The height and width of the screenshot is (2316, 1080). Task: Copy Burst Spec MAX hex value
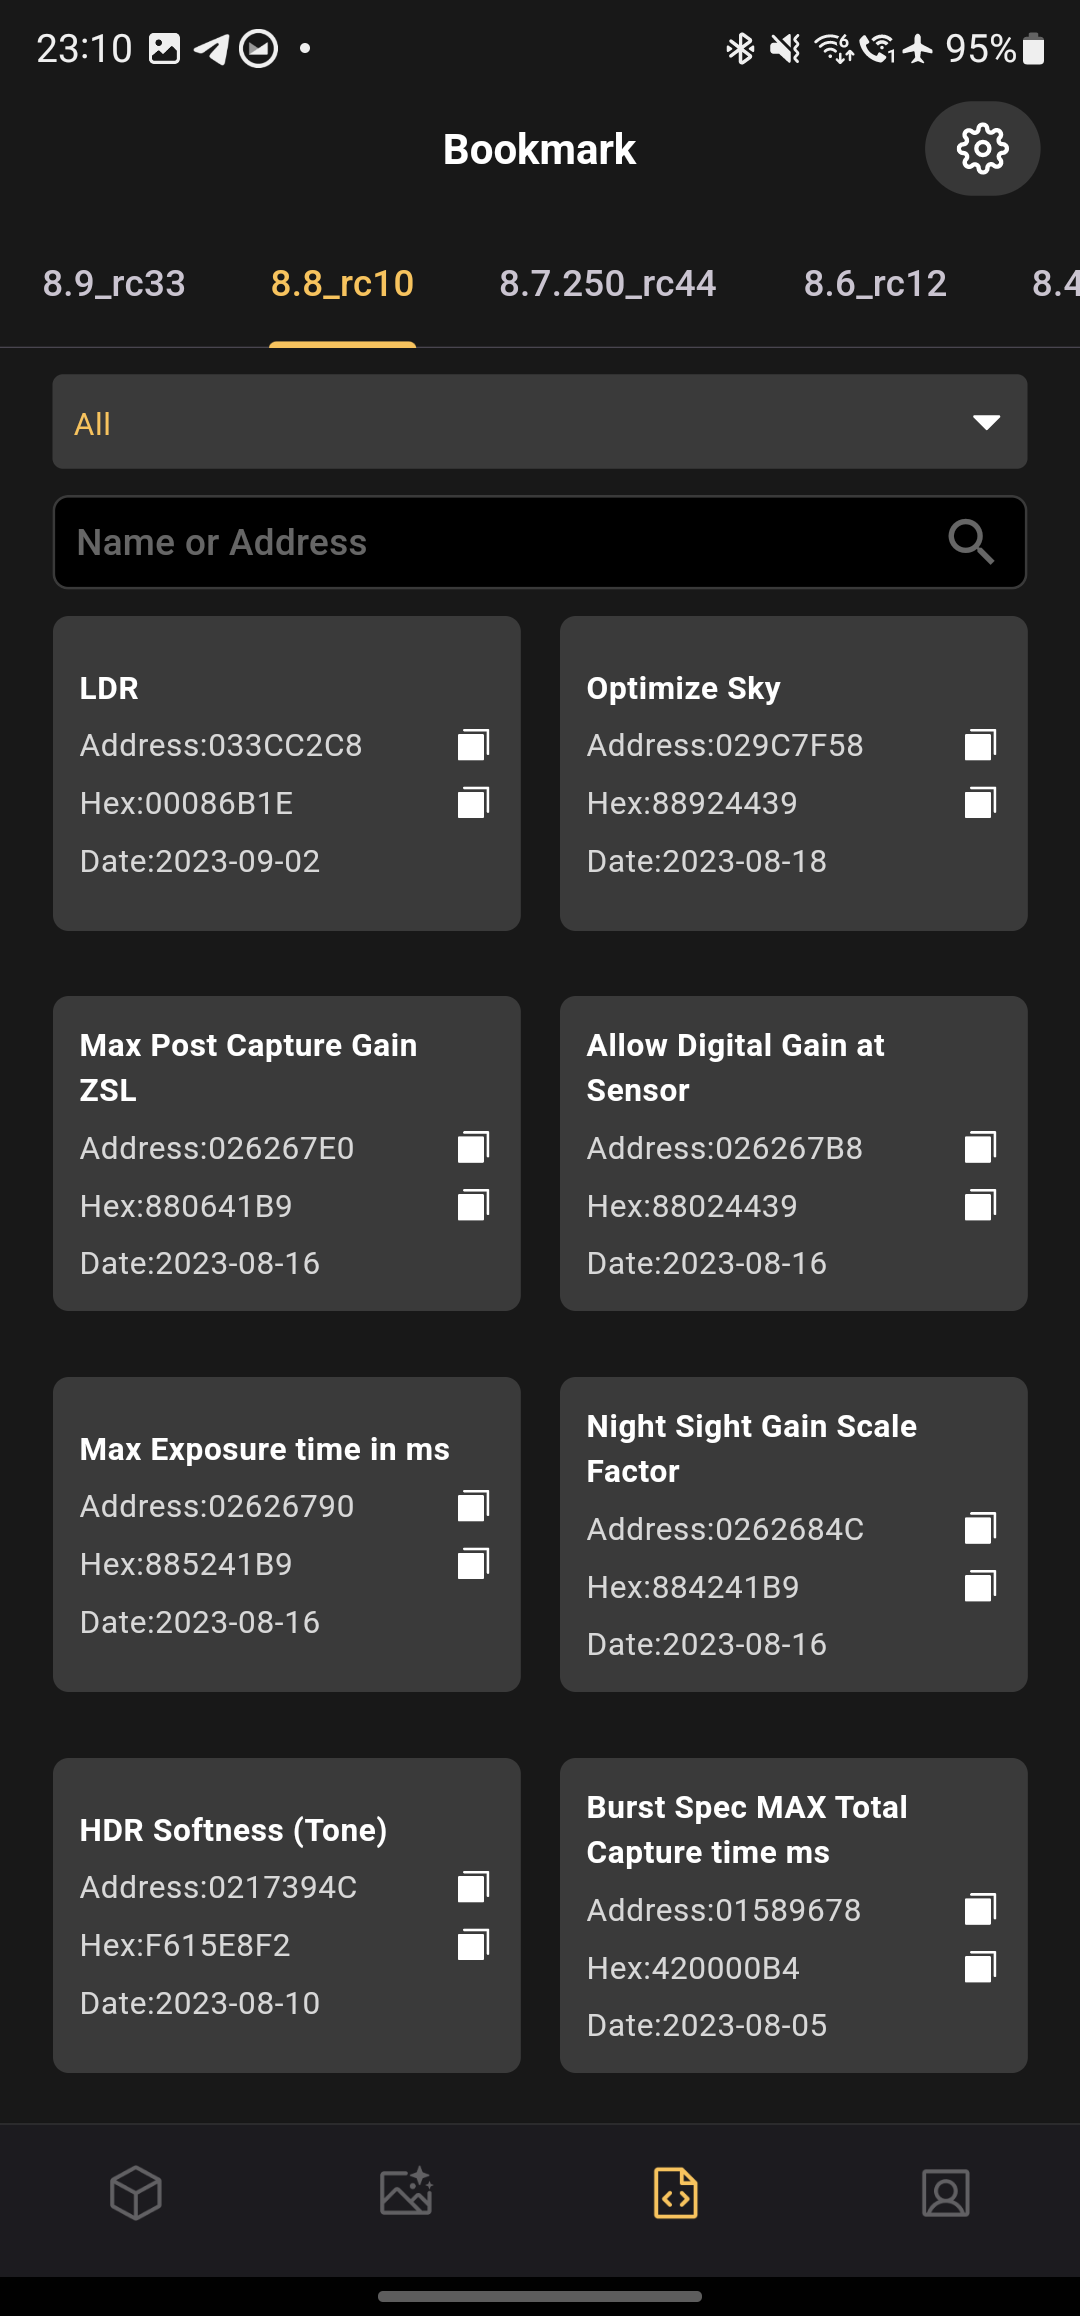[x=980, y=1968]
